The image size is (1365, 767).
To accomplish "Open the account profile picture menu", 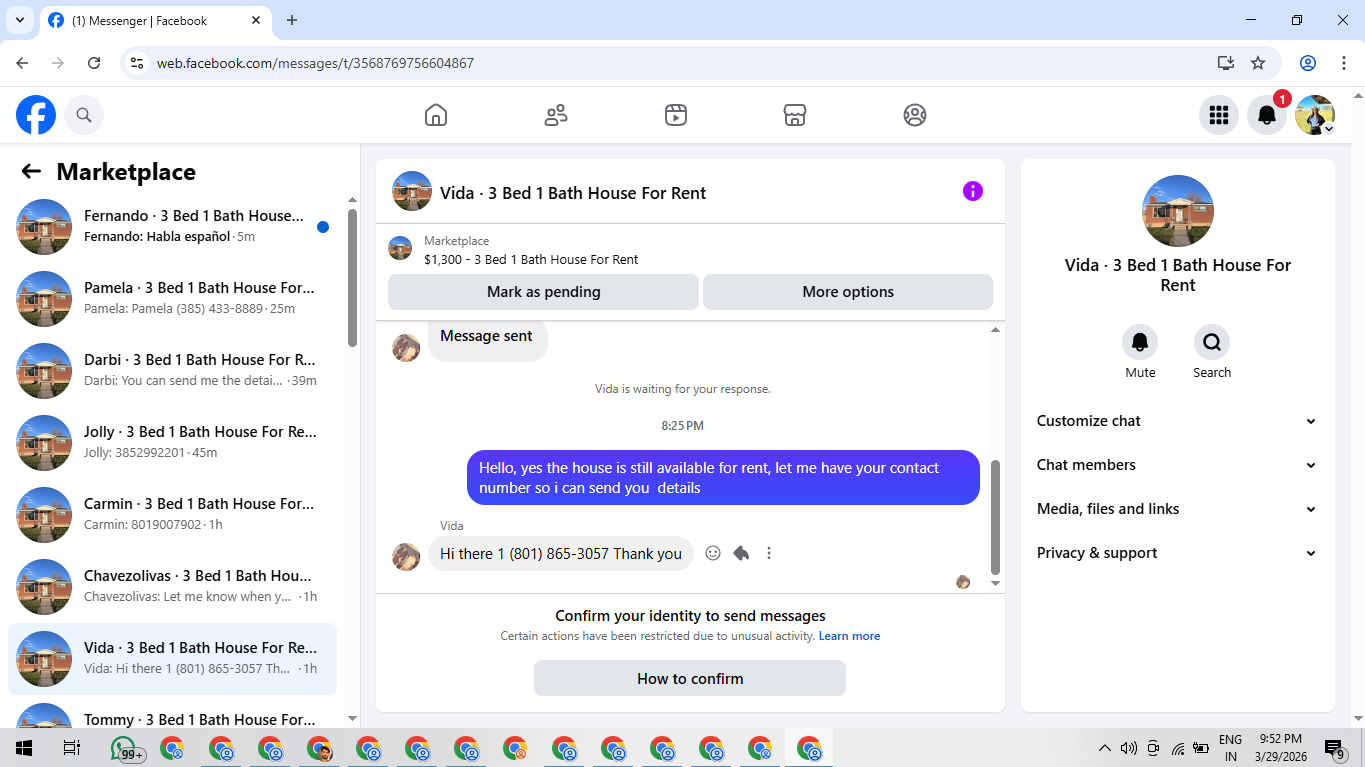I will [x=1315, y=115].
